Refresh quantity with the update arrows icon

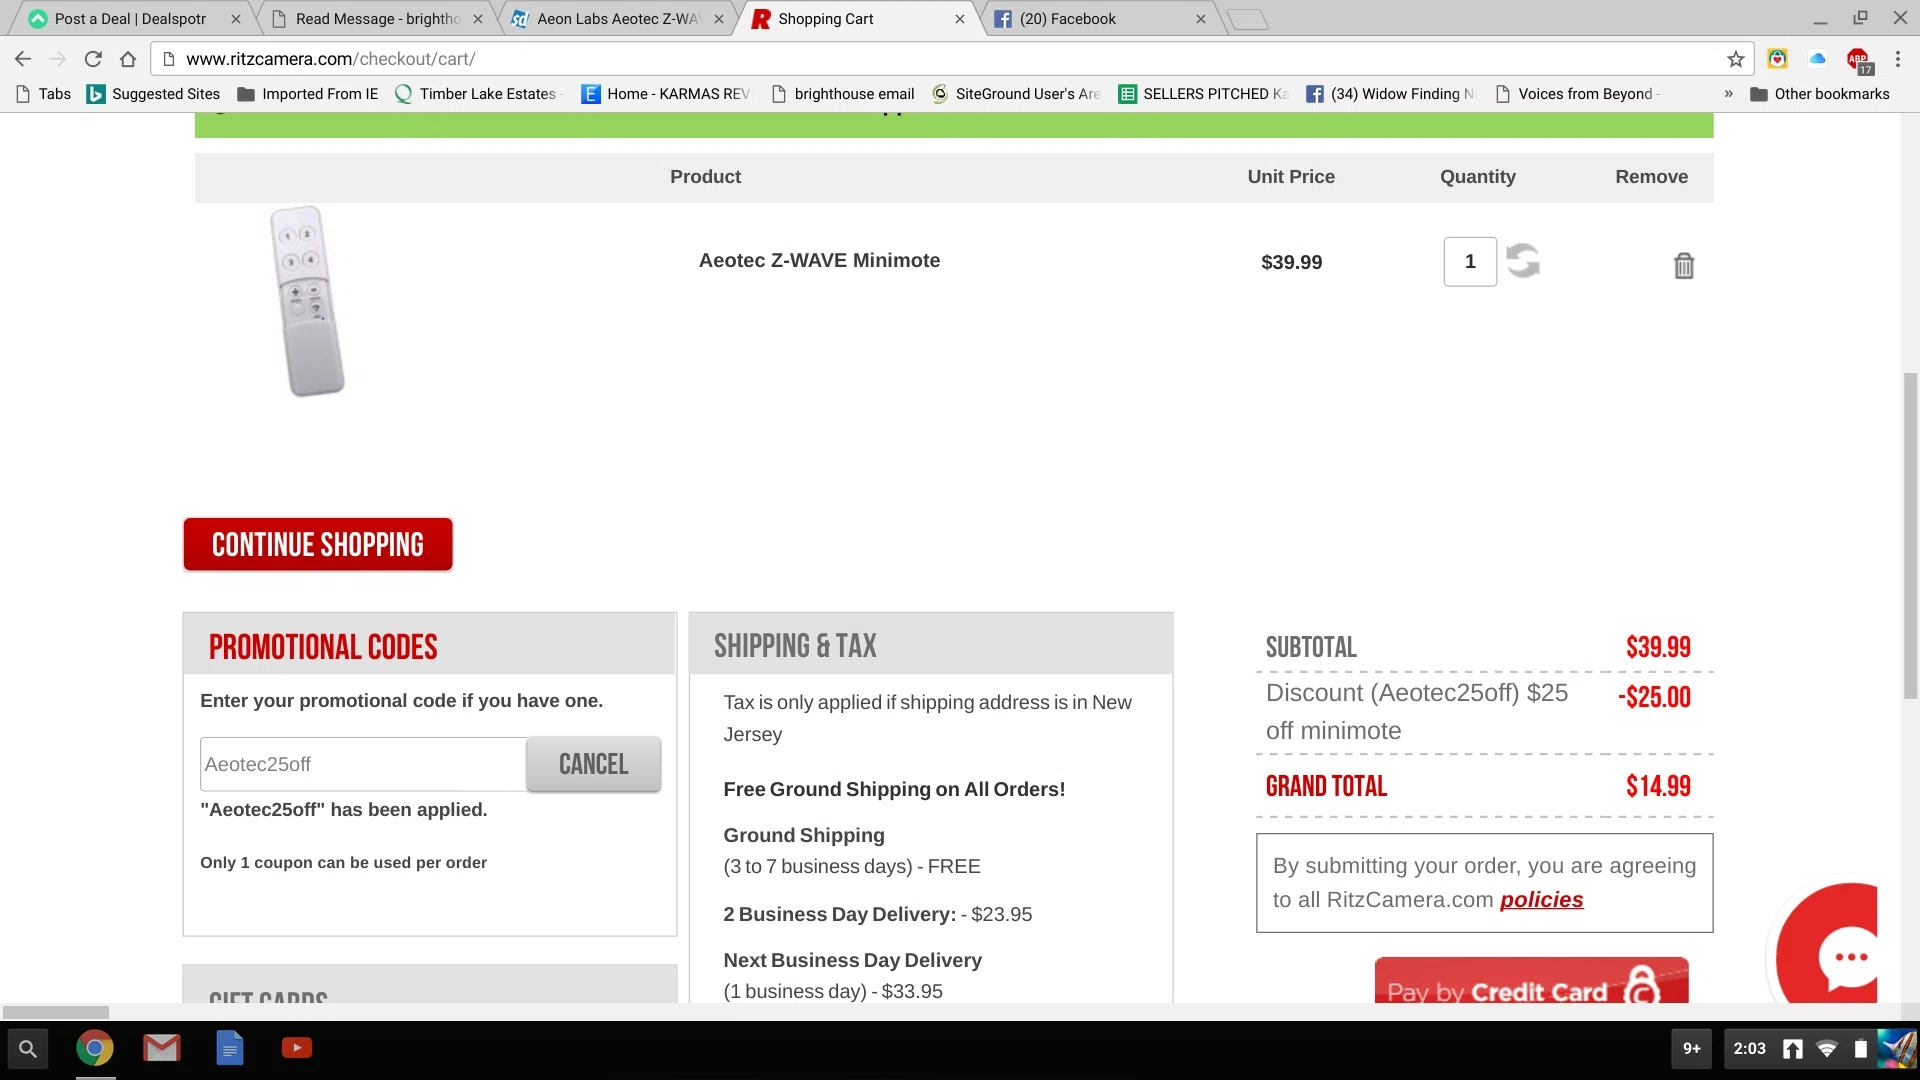coord(1523,261)
